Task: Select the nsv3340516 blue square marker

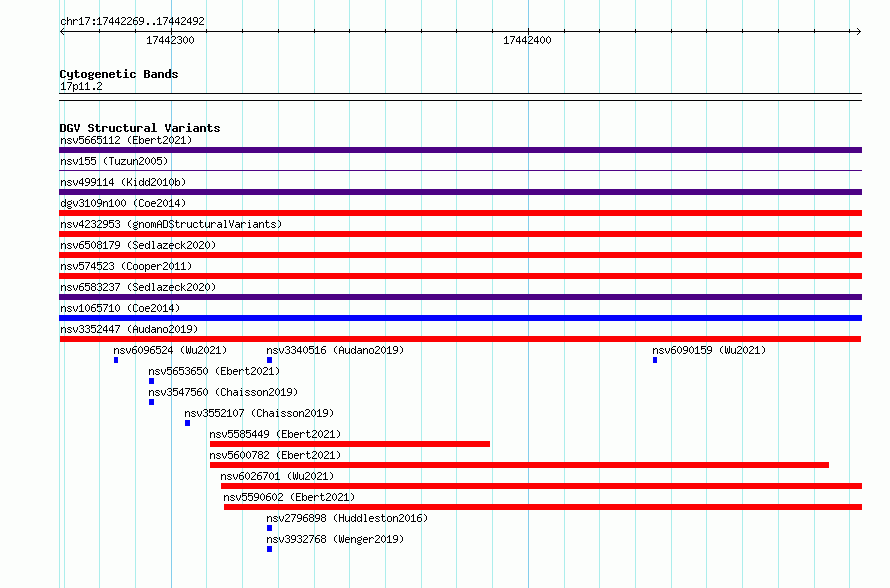Action: [270, 360]
